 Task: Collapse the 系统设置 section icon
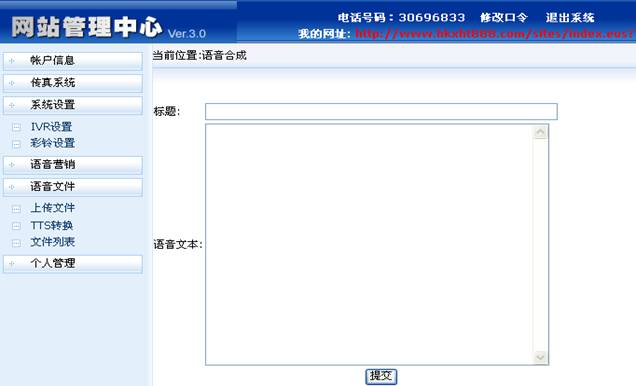11,105
